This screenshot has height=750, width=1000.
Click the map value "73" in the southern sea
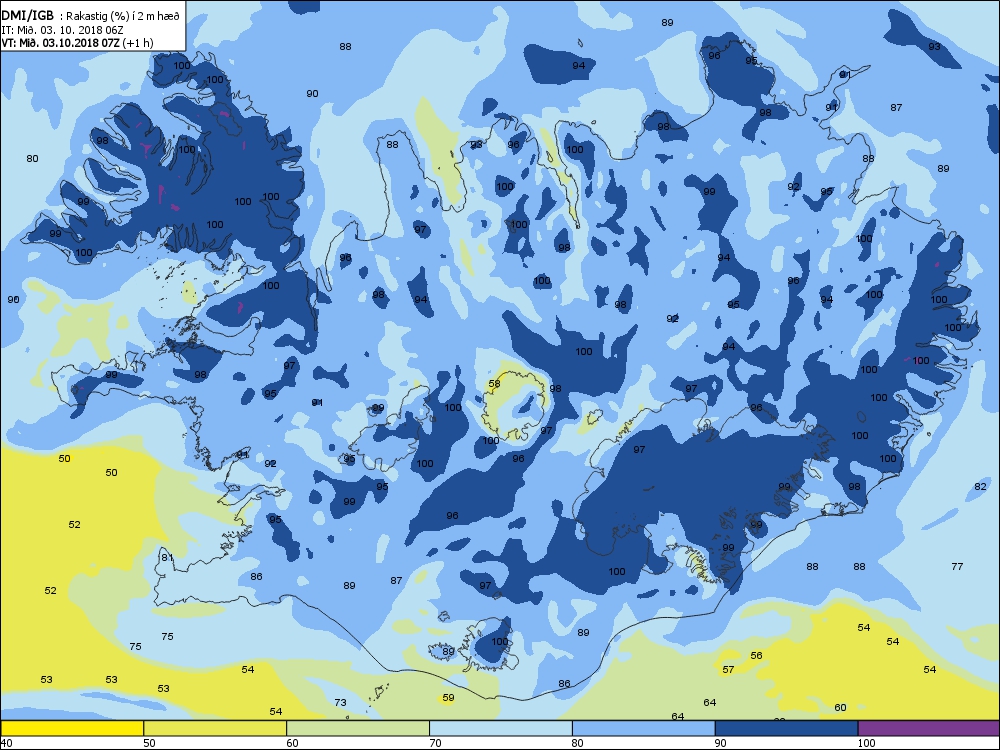tap(341, 703)
